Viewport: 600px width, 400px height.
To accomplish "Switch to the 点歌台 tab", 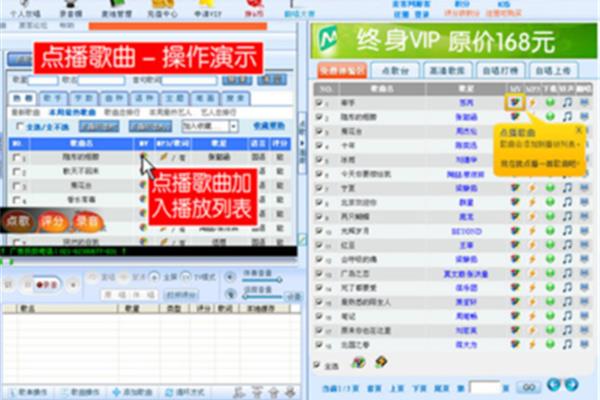I will [x=395, y=70].
